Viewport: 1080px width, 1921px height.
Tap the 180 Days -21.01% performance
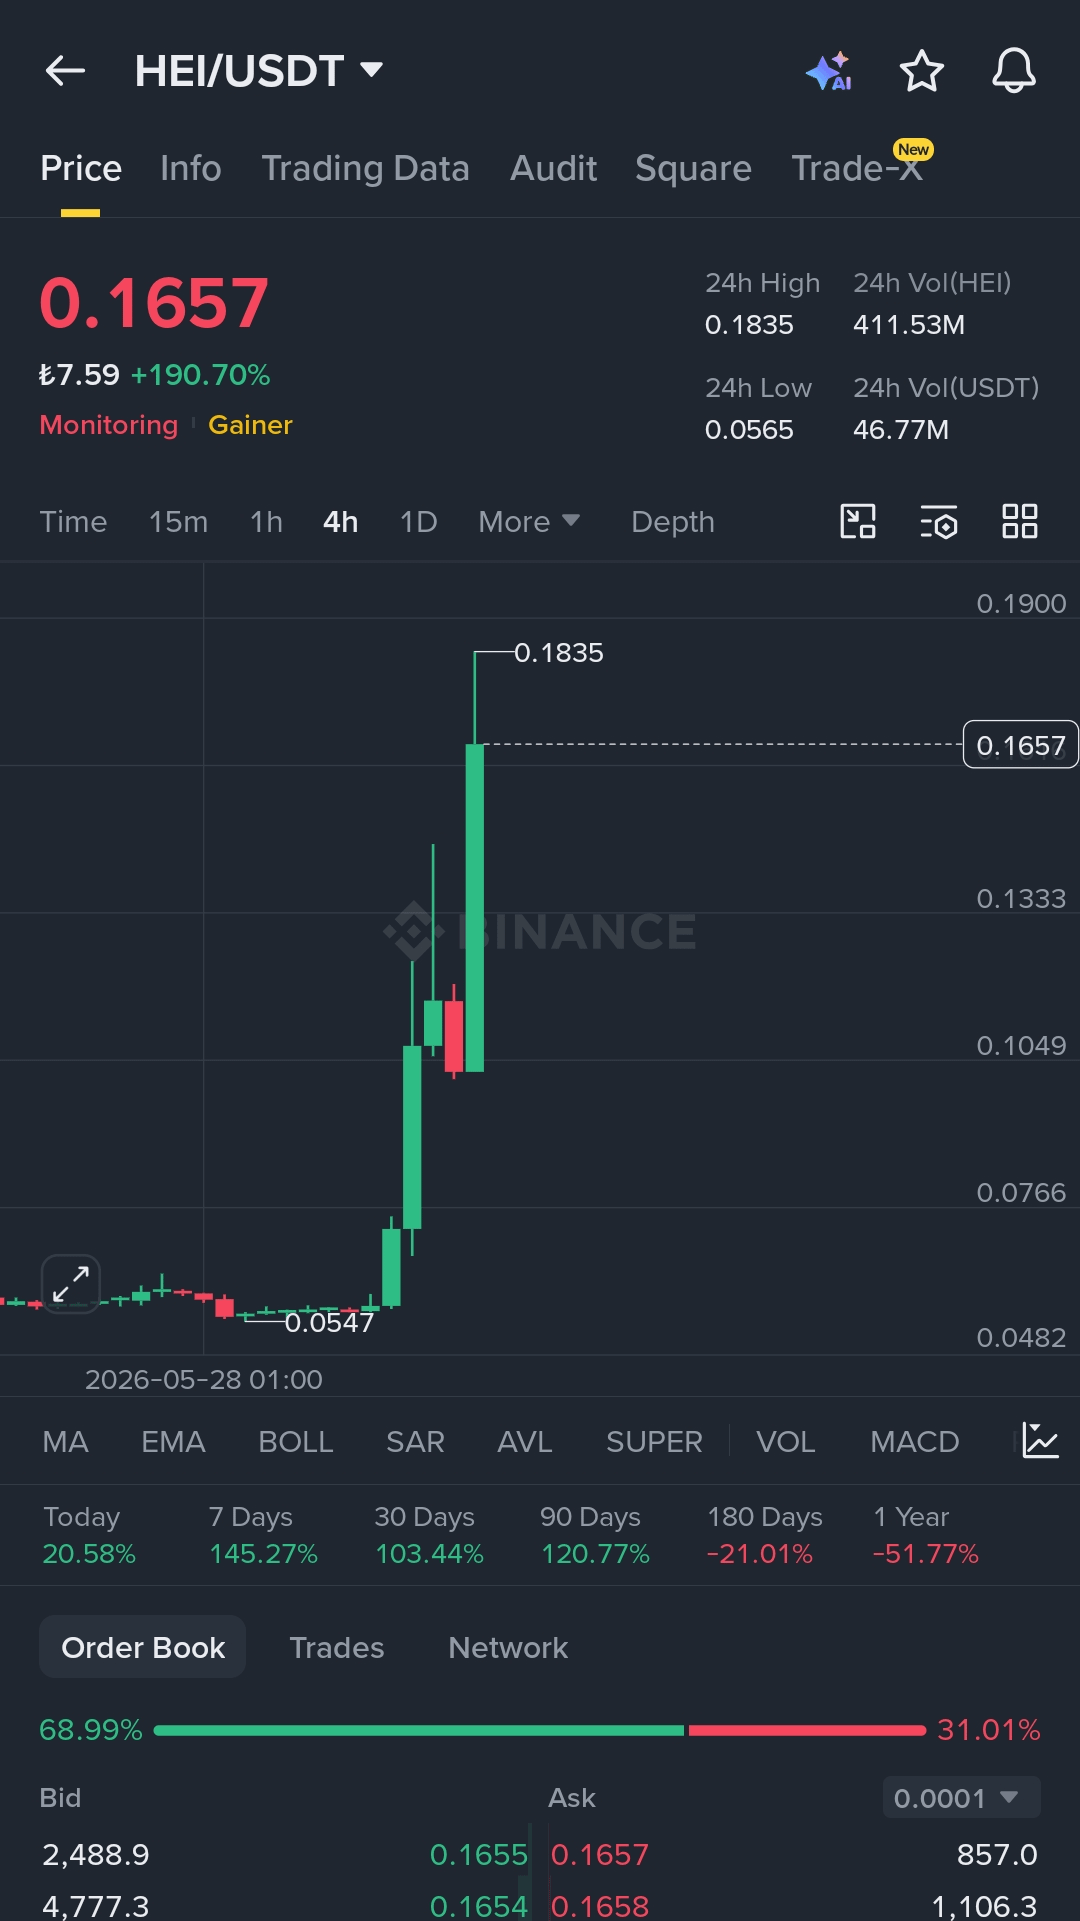(765, 1535)
